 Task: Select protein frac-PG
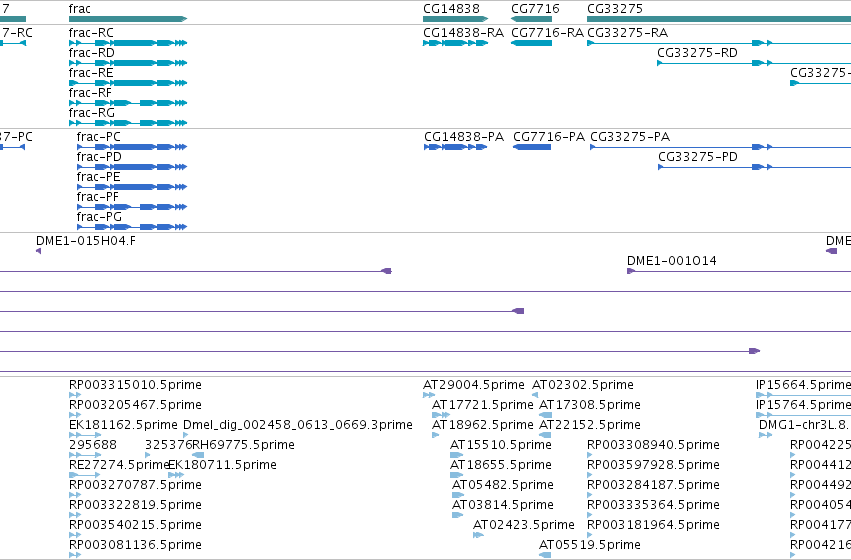tap(132, 227)
